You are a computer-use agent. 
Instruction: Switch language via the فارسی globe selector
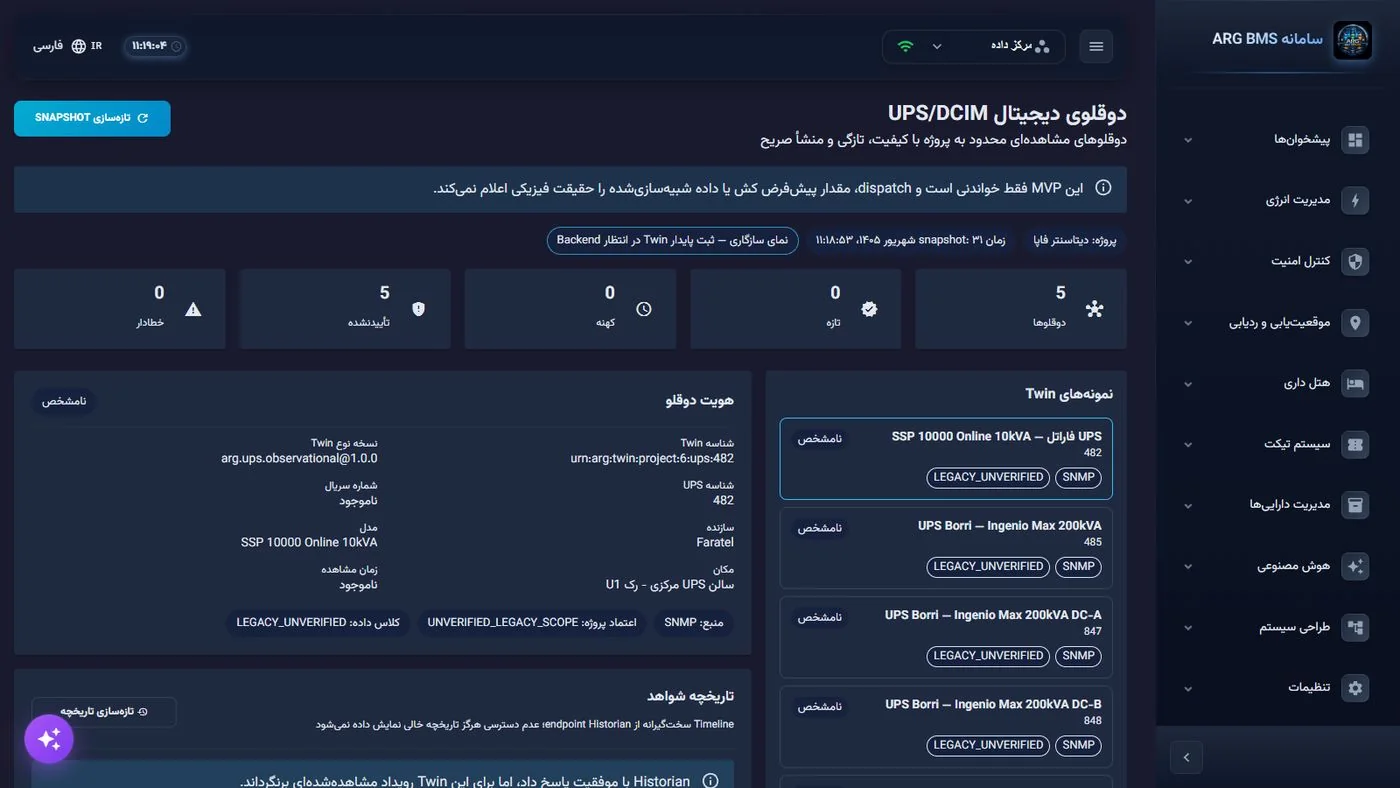point(61,46)
